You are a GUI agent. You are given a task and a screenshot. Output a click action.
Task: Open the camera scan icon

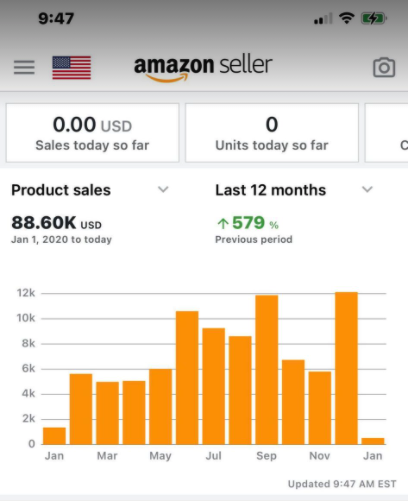384,67
